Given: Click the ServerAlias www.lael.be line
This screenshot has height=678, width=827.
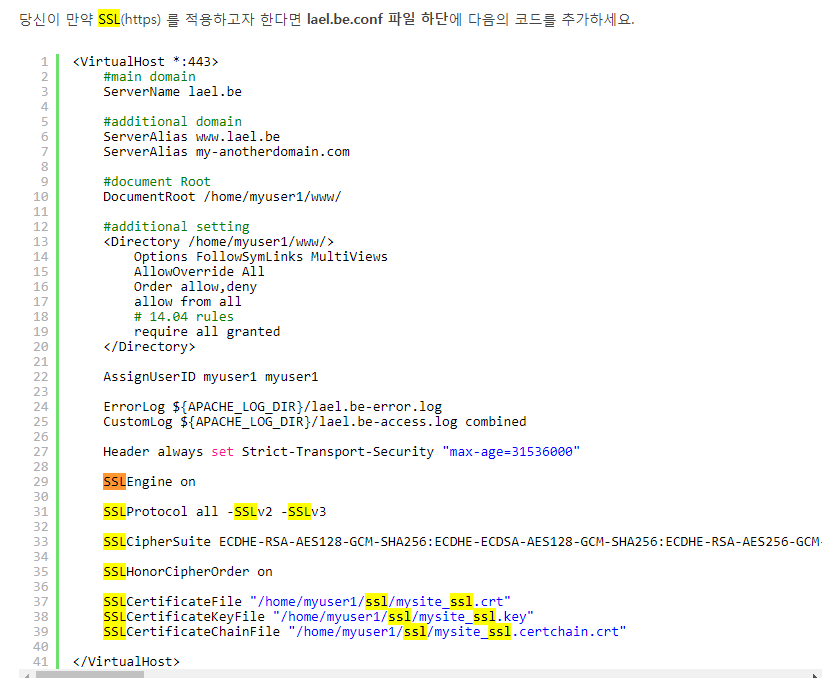Looking at the screenshot, I should tap(191, 137).
